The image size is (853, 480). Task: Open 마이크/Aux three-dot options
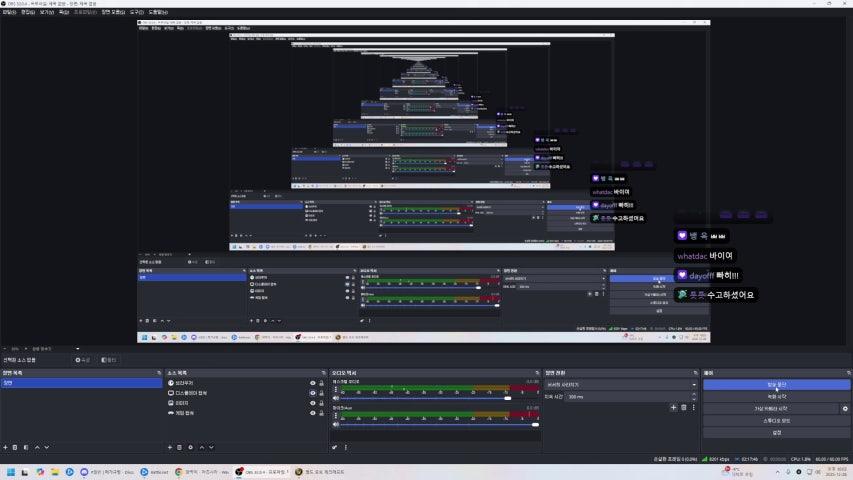336,416
